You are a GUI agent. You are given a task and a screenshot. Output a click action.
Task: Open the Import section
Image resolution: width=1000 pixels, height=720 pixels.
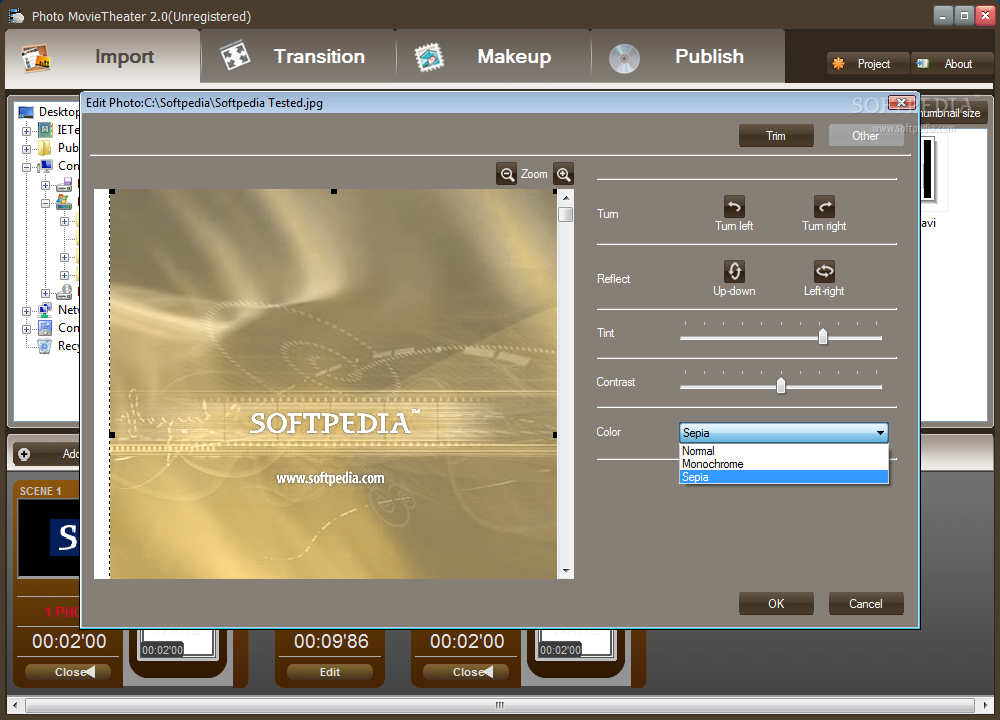pyautogui.click(x=102, y=57)
